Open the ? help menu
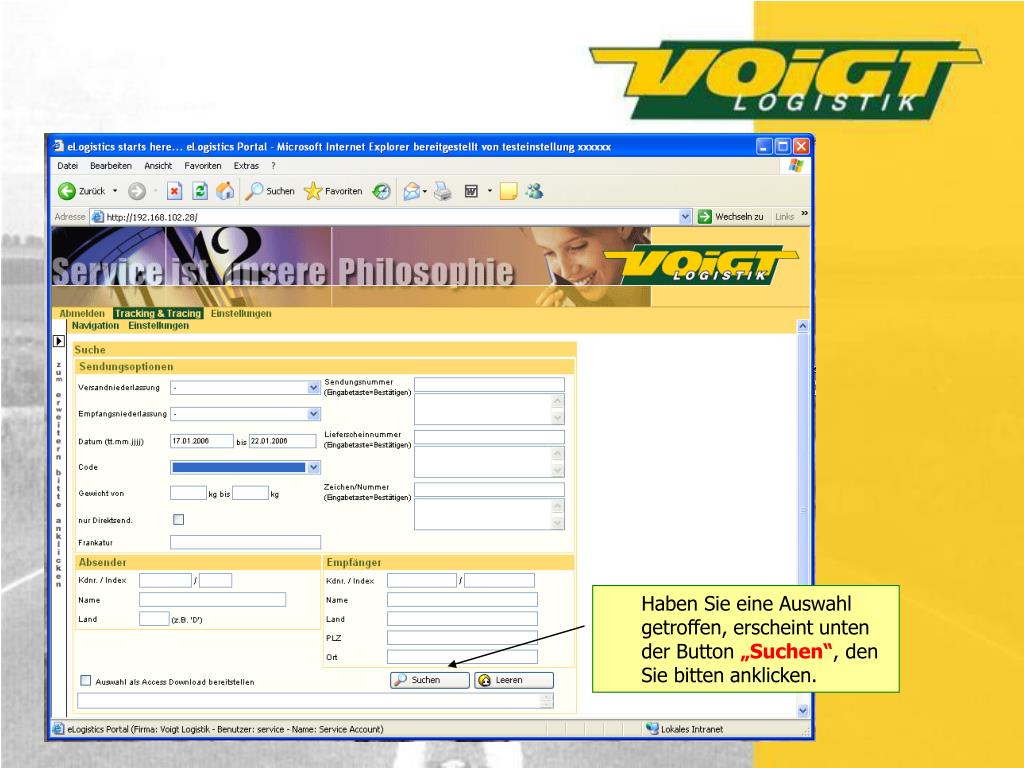The height and width of the screenshot is (768, 1024). coord(274,166)
